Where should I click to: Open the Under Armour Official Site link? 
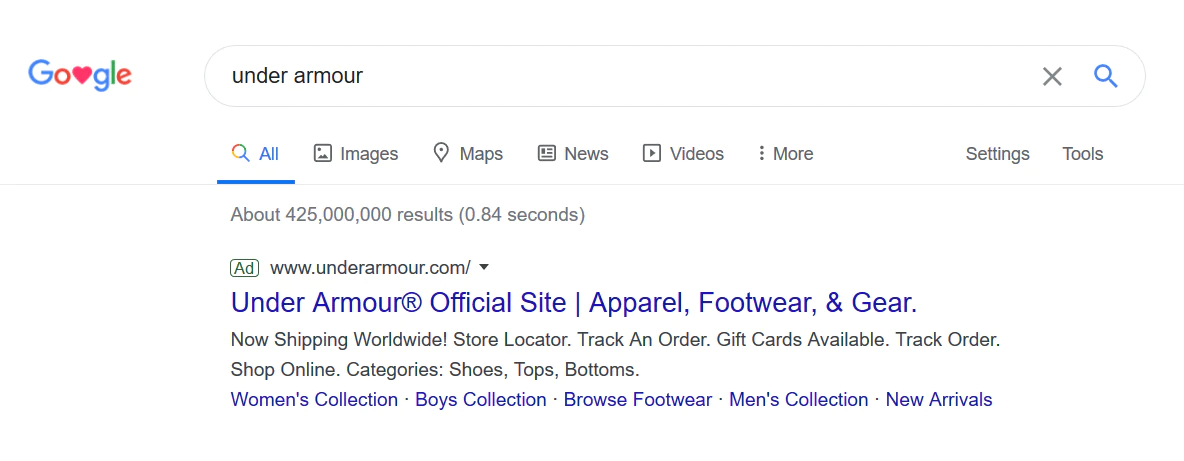(x=573, y=302)
